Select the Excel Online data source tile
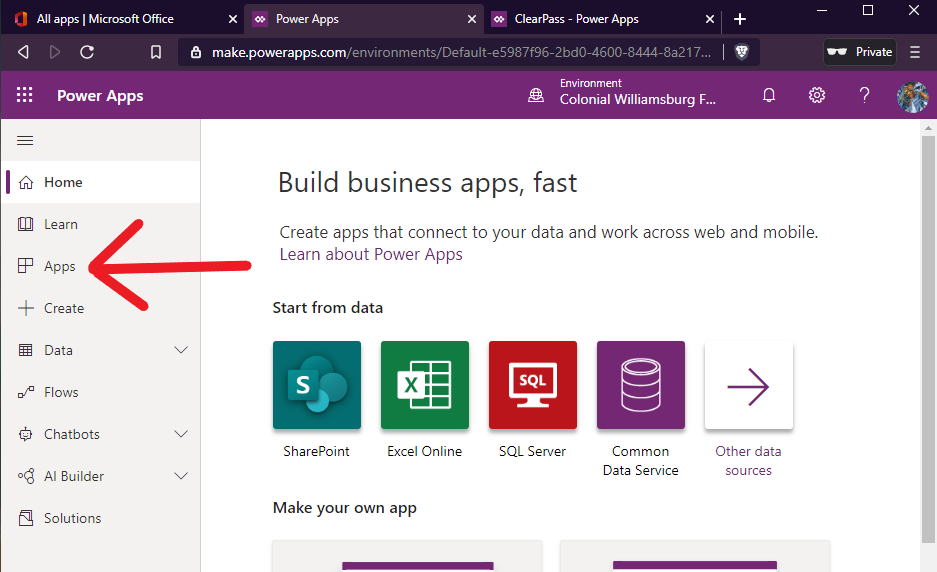Screen dimensions: 937x572 click(425, 385)
